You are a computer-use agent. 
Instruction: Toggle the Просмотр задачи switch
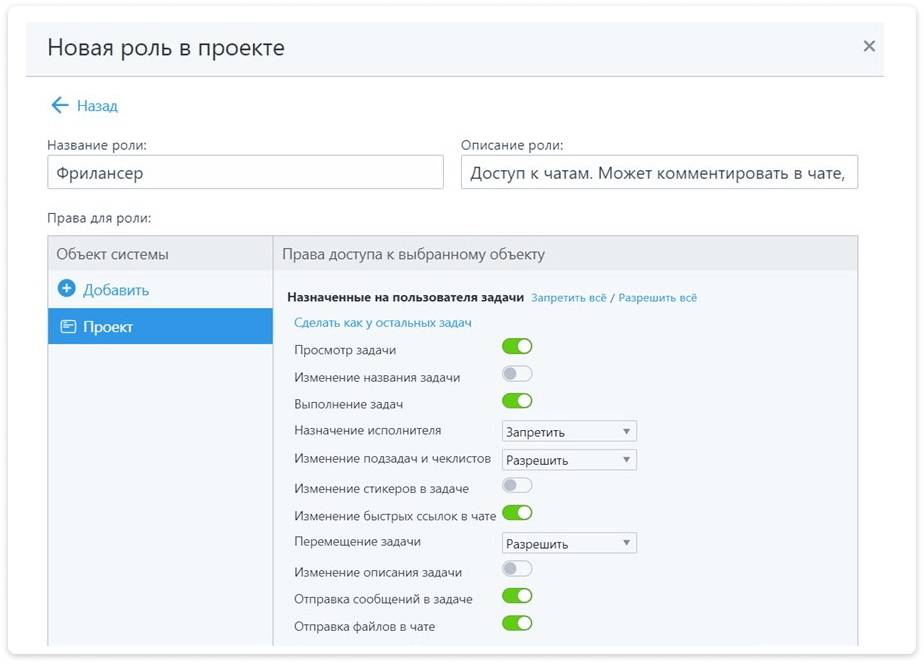(x=517, y=347)
